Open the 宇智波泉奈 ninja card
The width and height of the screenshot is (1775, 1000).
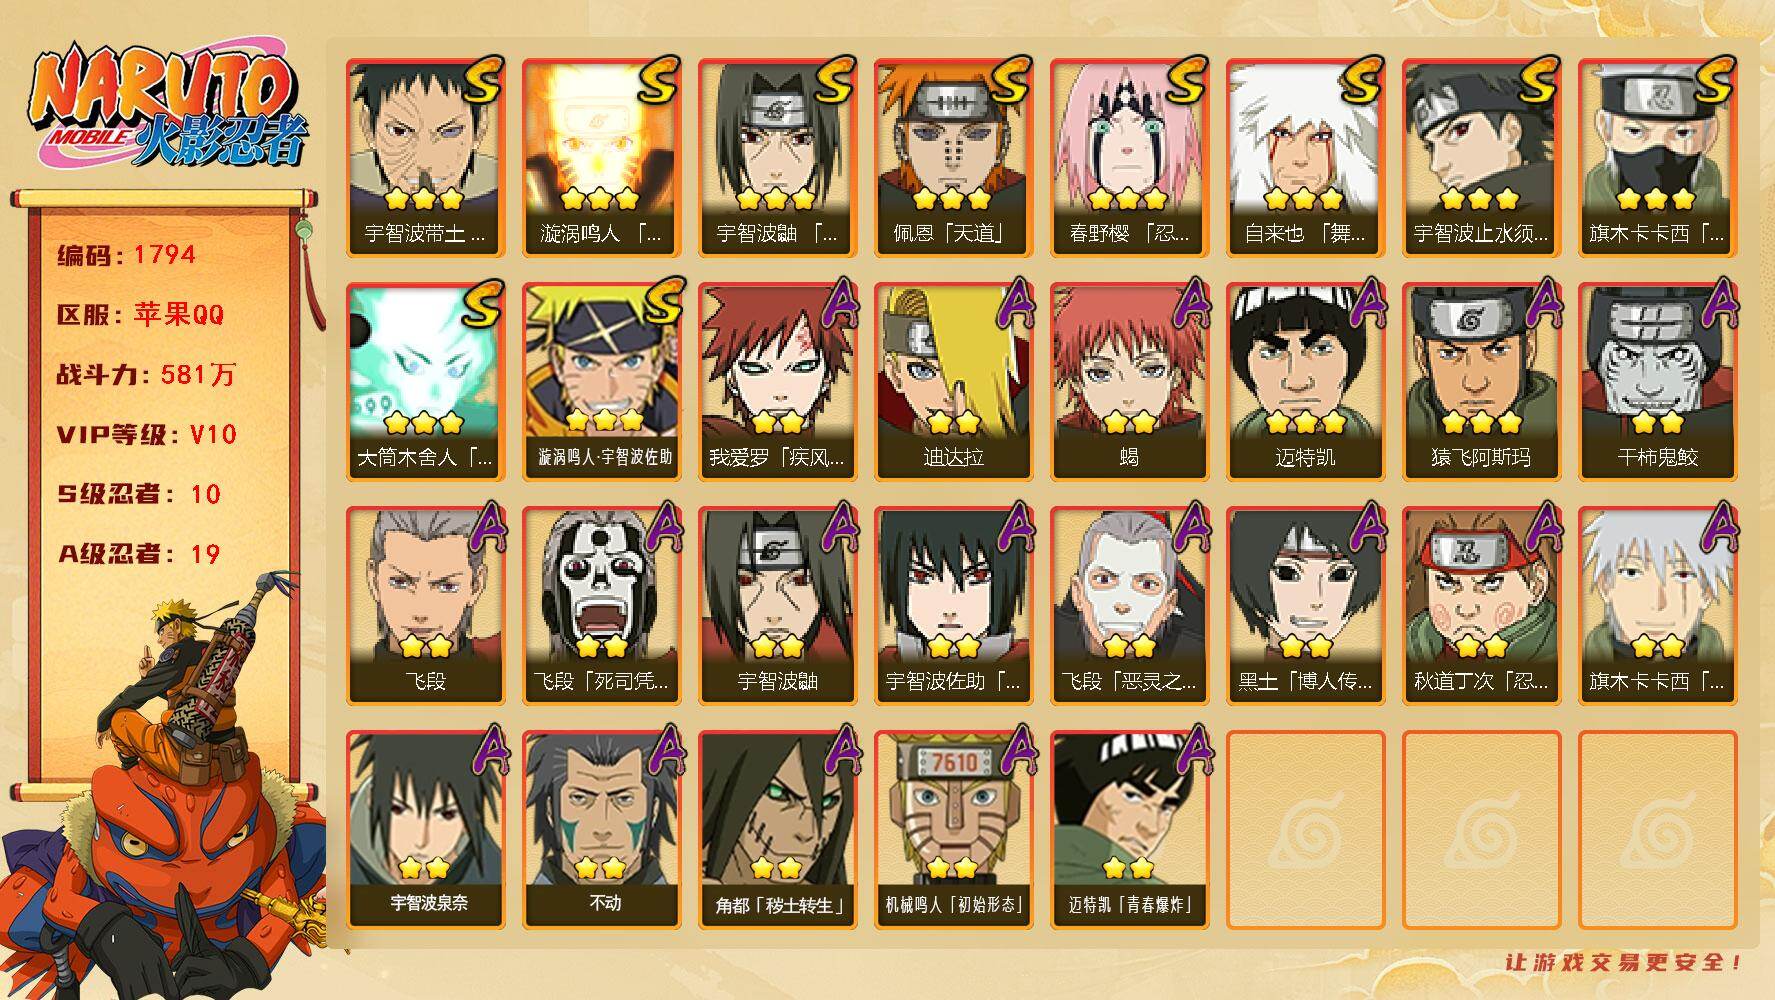[425, 829]
